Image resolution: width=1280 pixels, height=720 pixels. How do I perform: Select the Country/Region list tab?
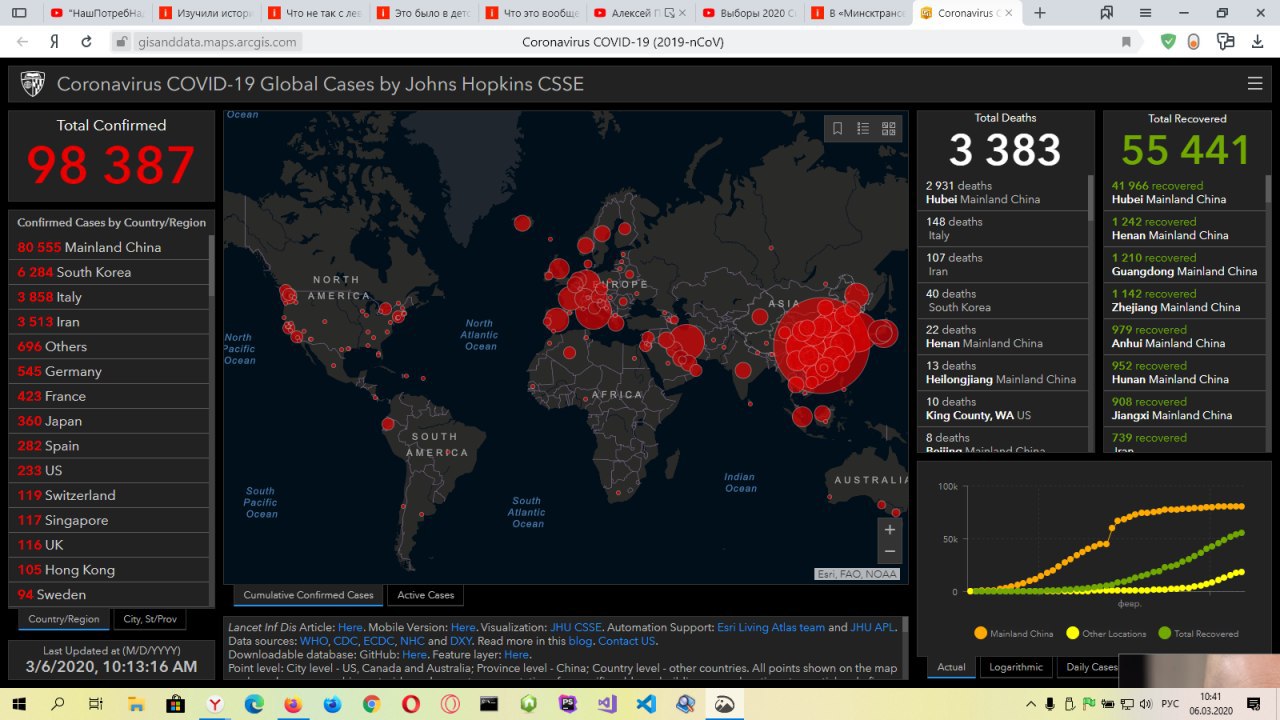pos(64,619)
